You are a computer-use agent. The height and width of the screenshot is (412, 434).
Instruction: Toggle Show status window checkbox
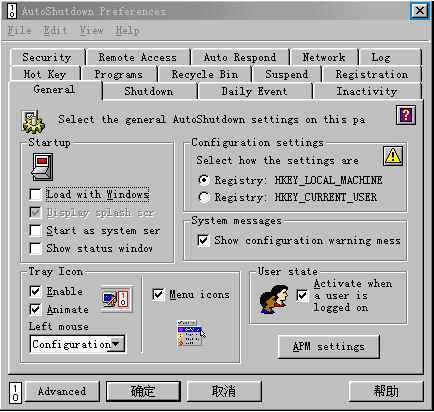(35, 248)
